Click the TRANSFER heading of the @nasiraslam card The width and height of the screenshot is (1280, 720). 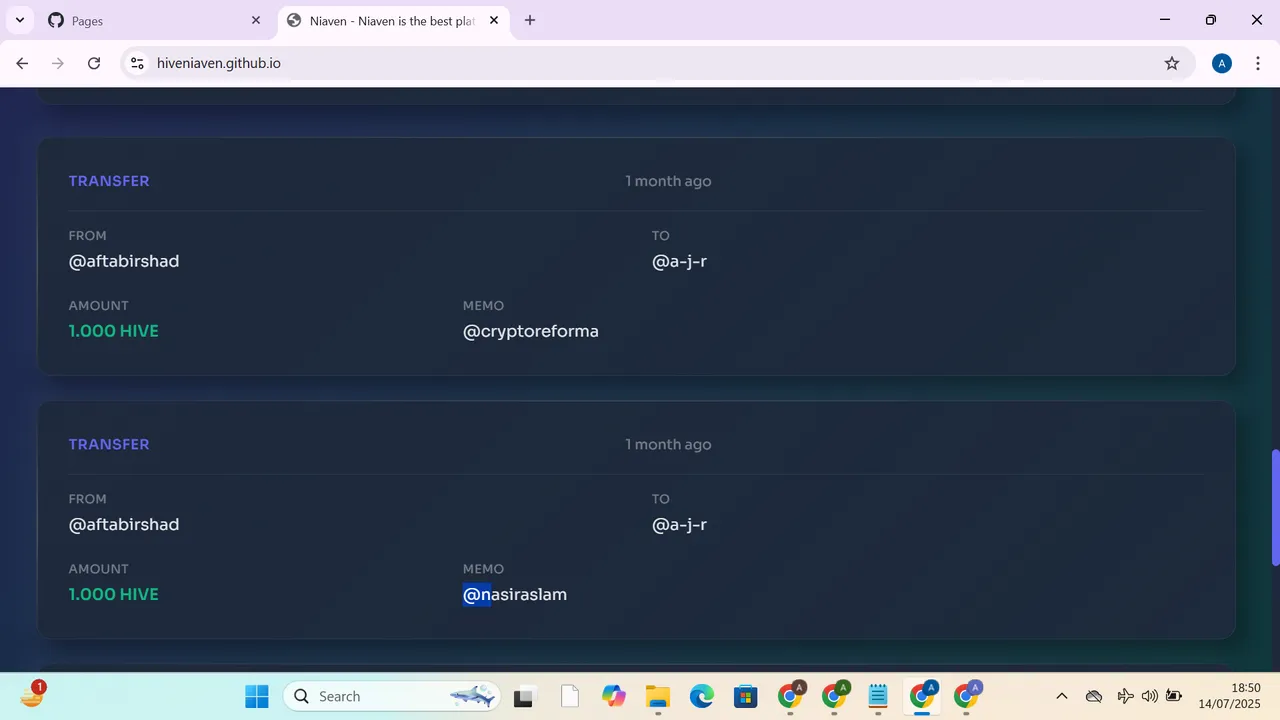(109, 444)
